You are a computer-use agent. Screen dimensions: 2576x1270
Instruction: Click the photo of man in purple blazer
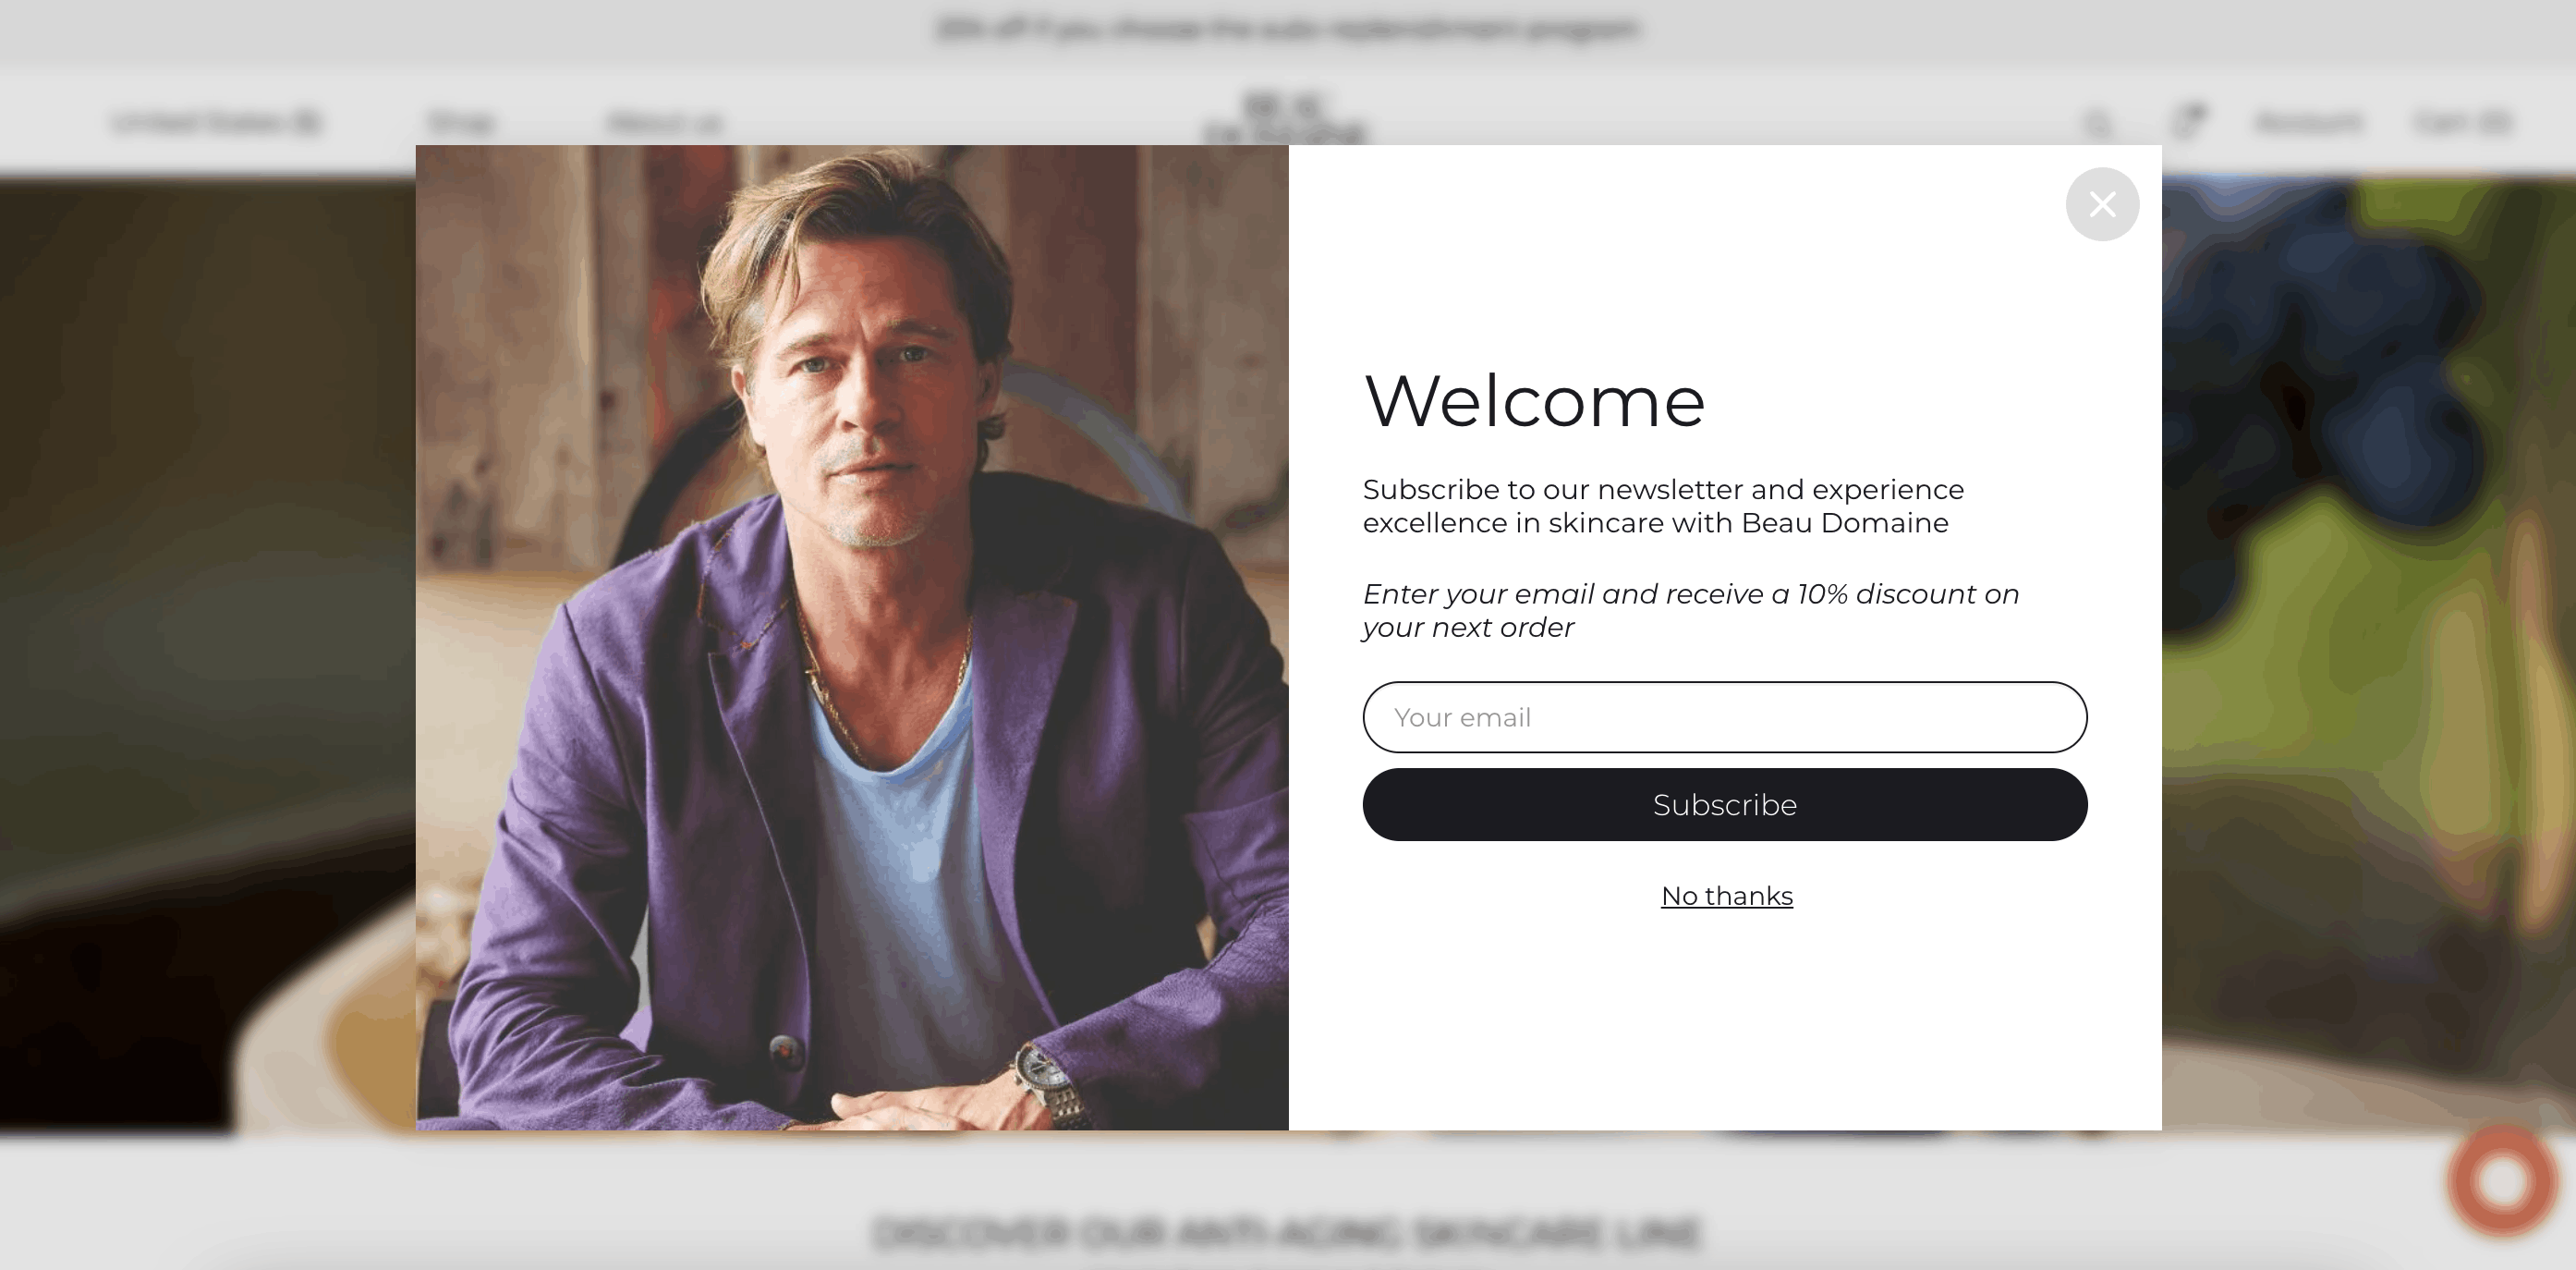click(x=852, y=638)
